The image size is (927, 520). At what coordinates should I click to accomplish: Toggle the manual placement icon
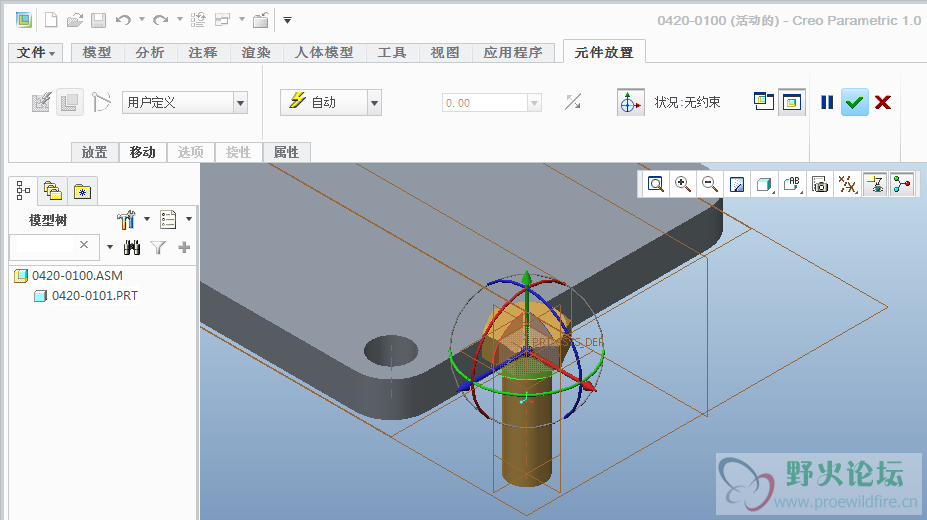[70, 103]
